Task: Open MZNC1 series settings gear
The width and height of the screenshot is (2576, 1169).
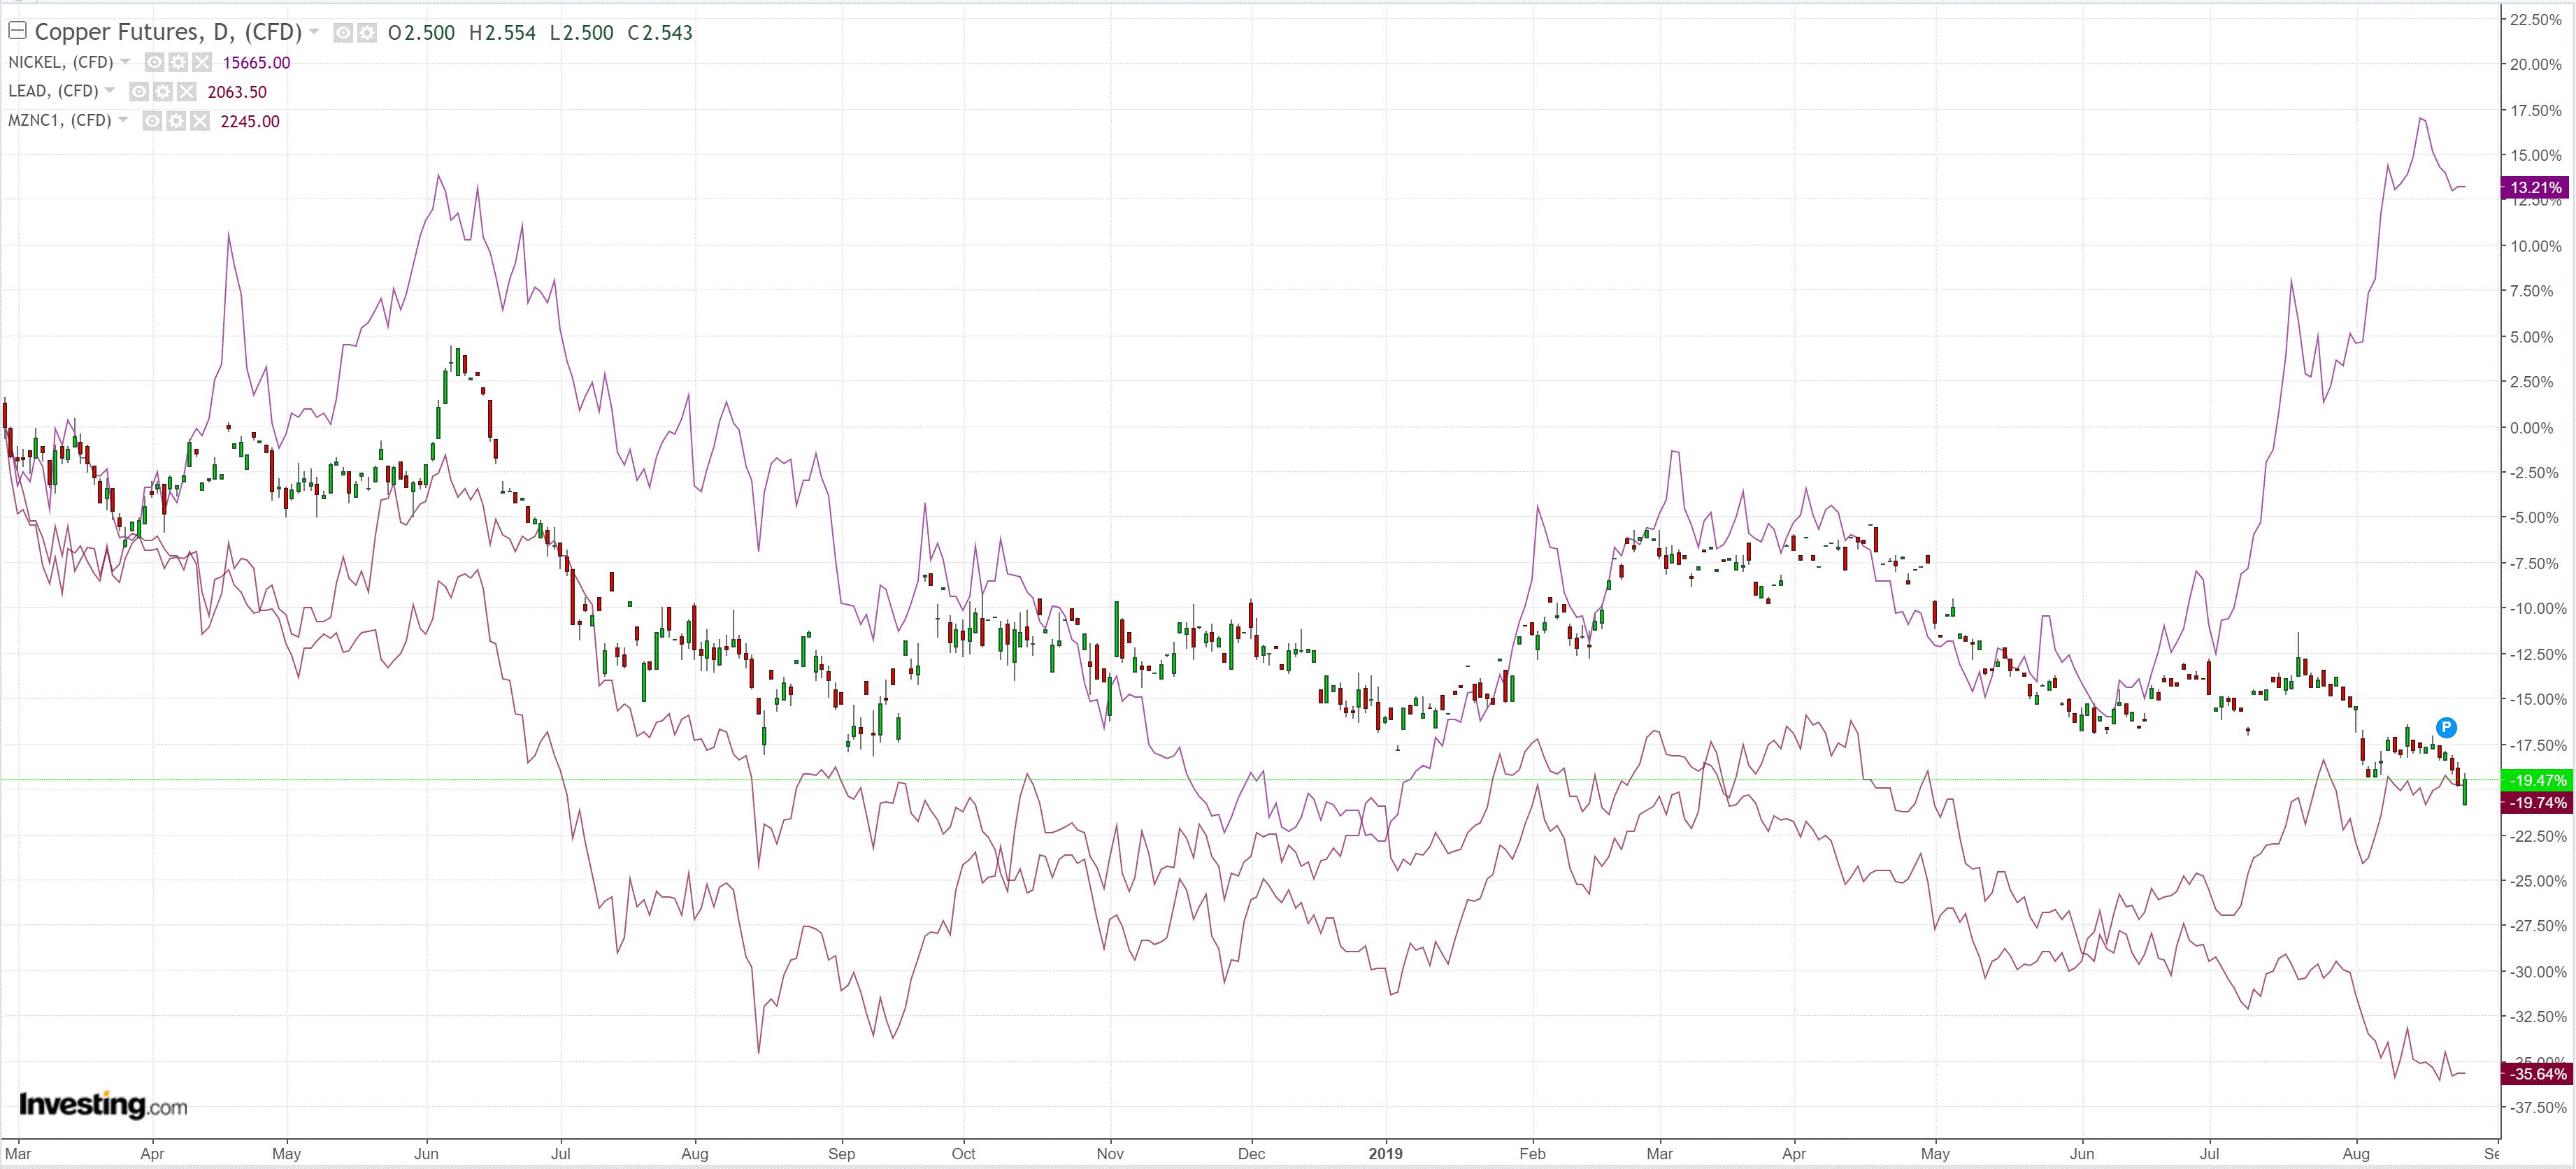Action: coord(176,121)
